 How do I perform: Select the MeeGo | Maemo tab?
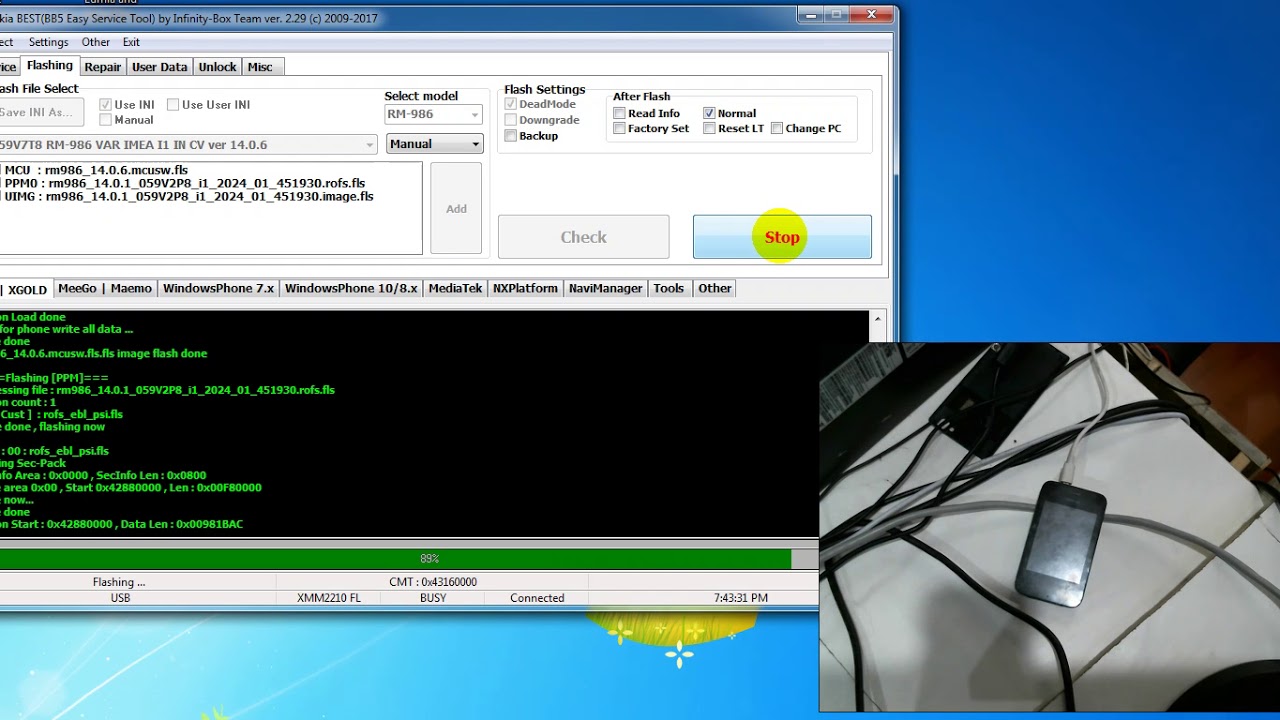tap(105, 288)
